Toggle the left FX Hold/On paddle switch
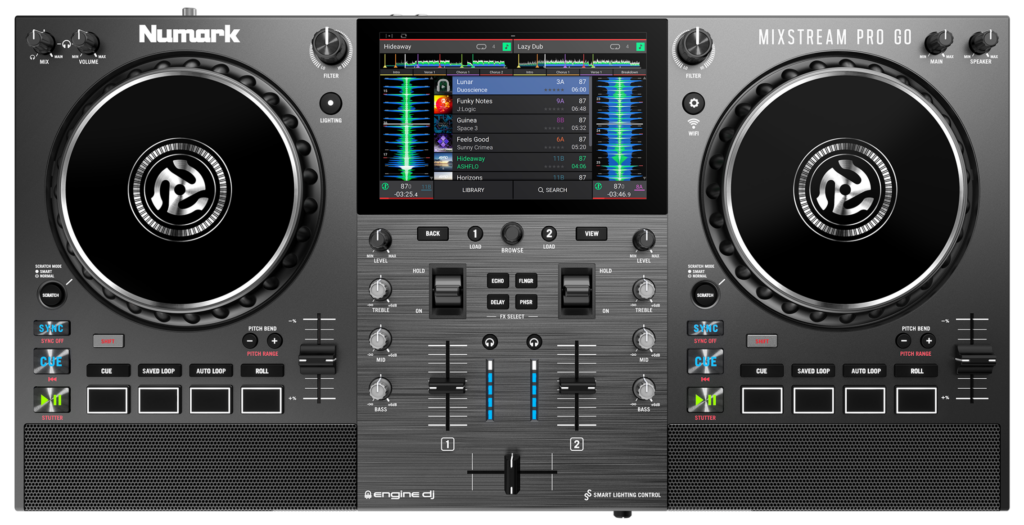This screenshot has height=525, width=1024. coord(447,290)
